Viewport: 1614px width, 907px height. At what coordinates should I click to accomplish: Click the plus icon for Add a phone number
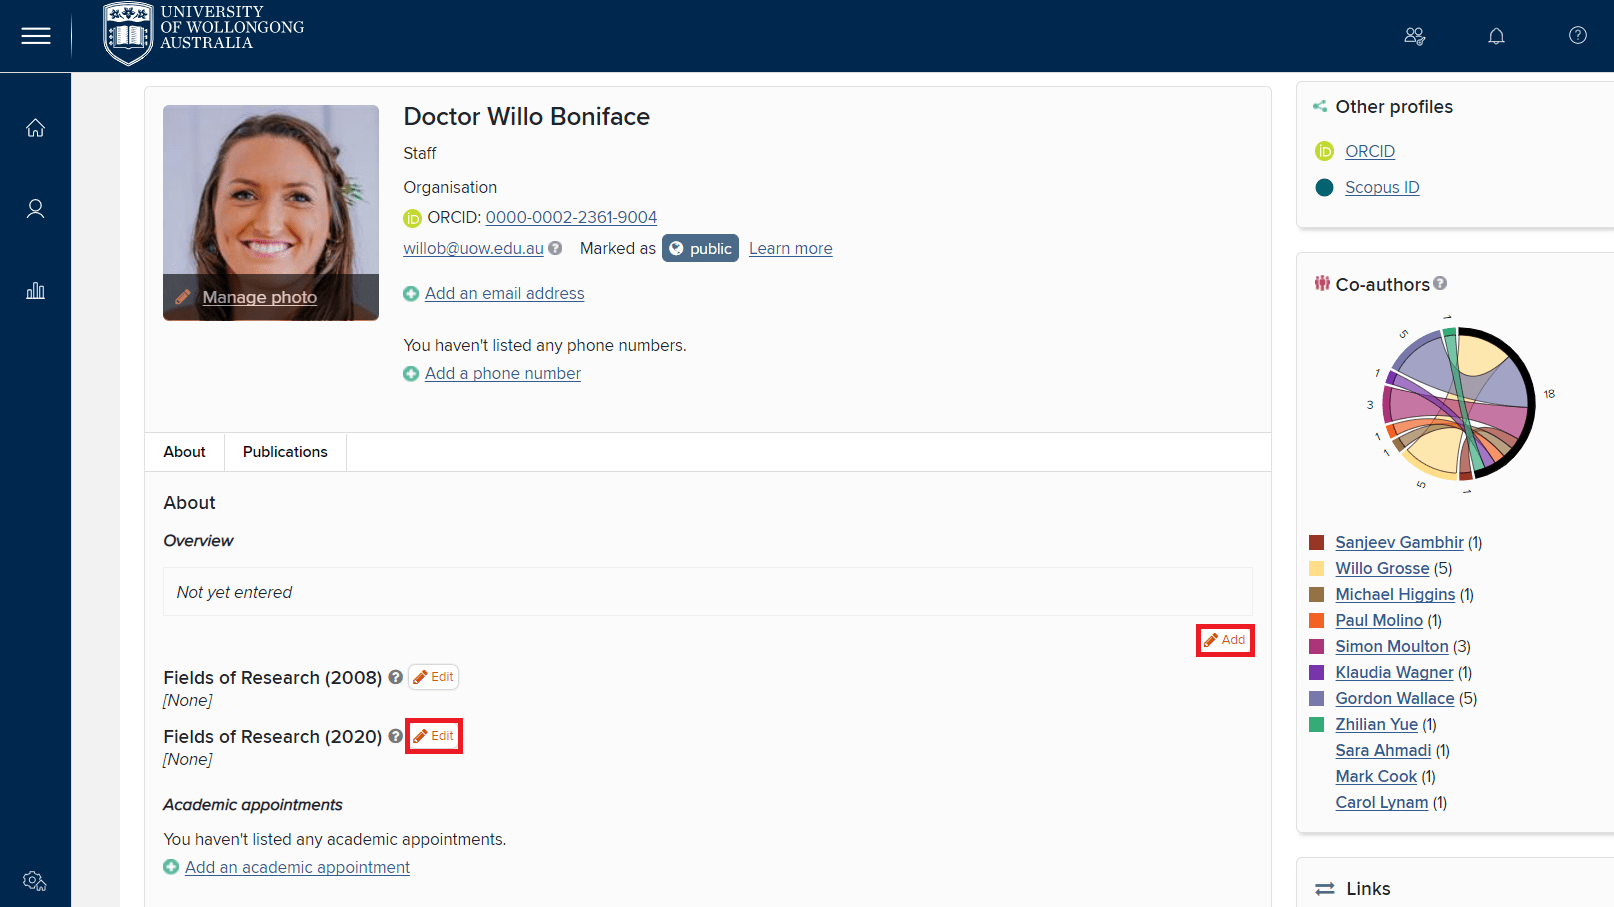pos(411,374)
